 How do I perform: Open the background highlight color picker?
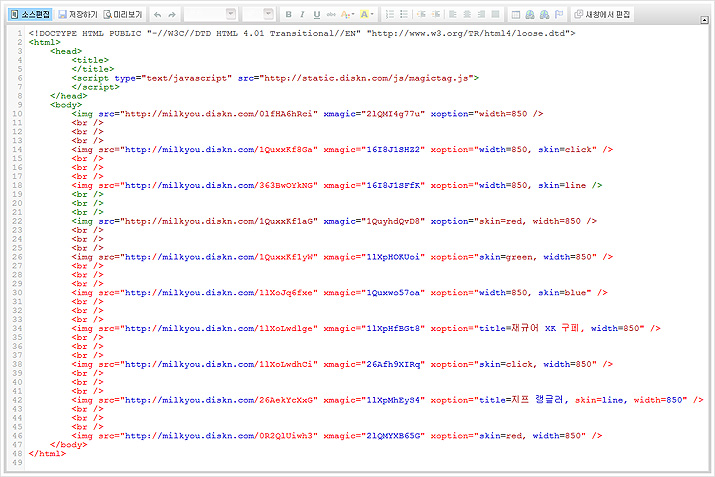367,15
